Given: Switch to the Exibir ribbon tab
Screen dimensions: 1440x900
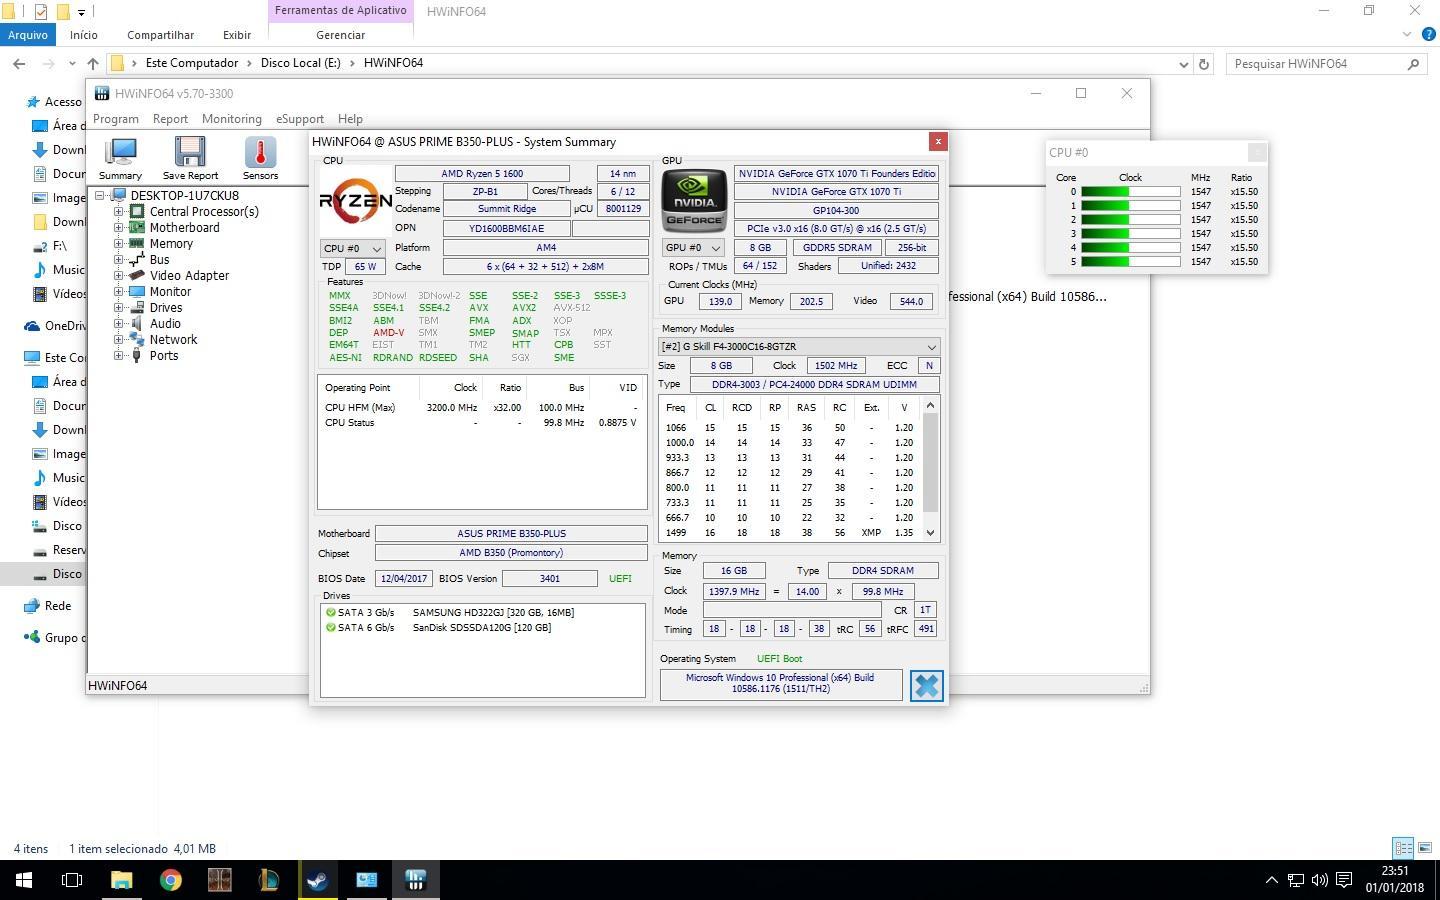Looking at the screenshot, I should pos(237,35).
